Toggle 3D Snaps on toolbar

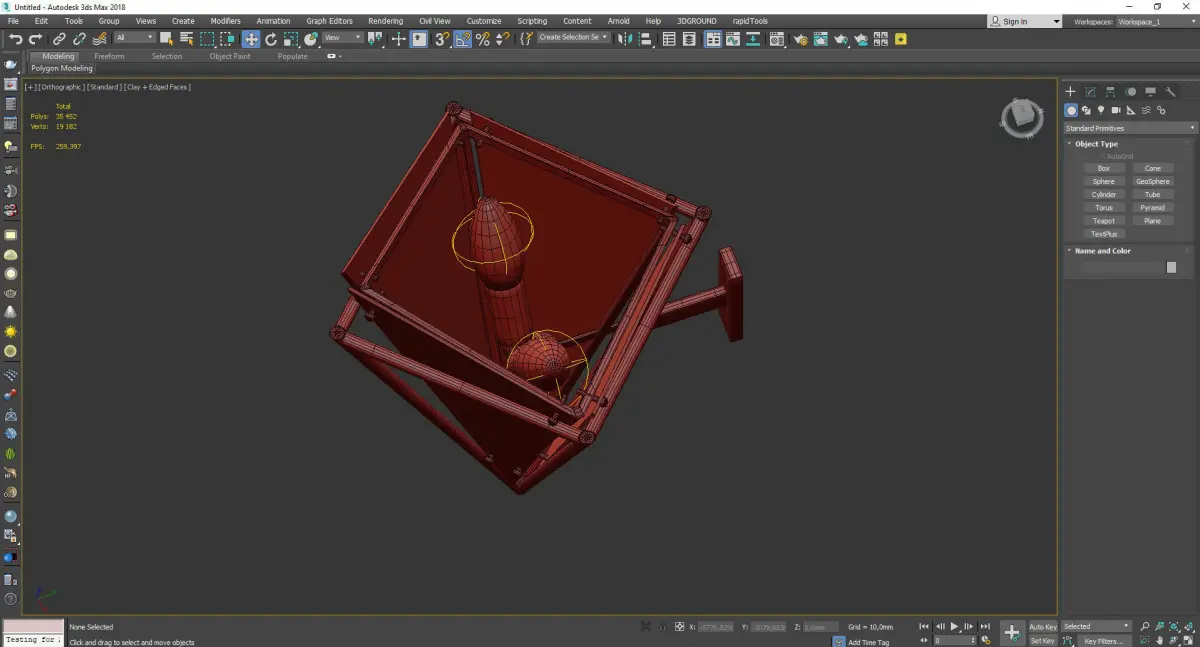pos(441,39)
